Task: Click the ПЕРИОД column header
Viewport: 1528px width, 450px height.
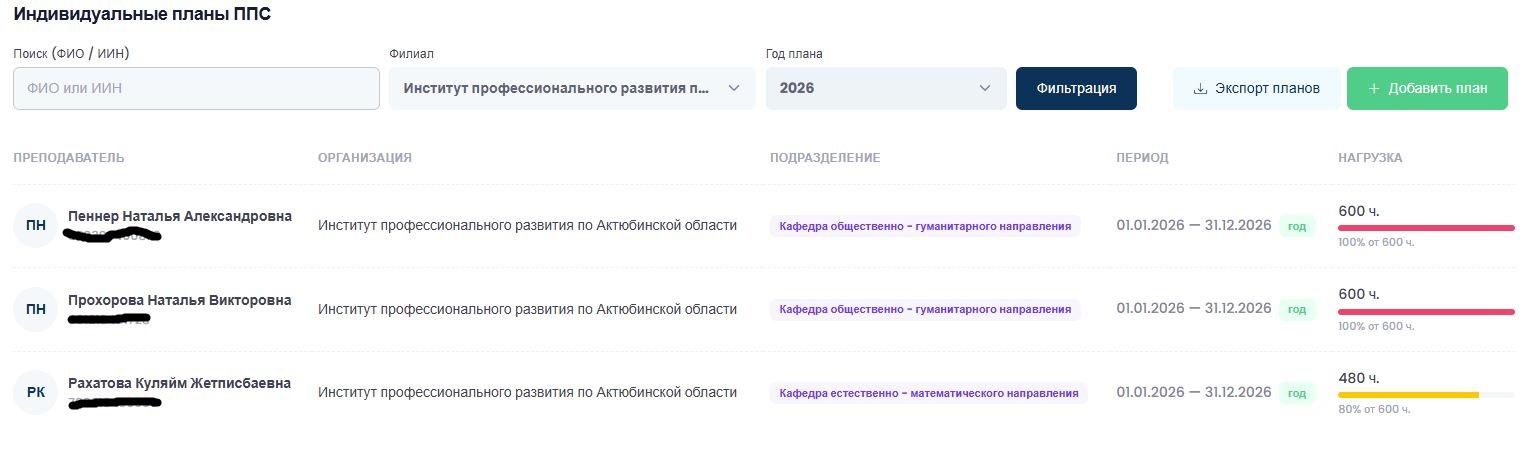Action: [x=1142, y=158]
